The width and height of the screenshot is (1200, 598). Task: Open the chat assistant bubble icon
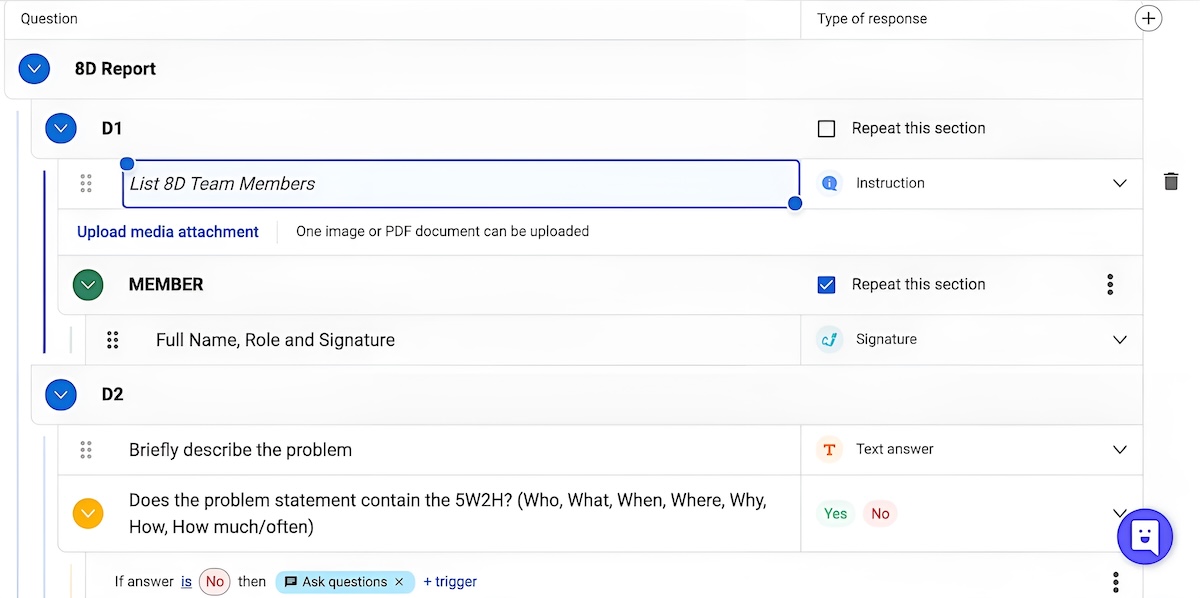[1144, 536]
